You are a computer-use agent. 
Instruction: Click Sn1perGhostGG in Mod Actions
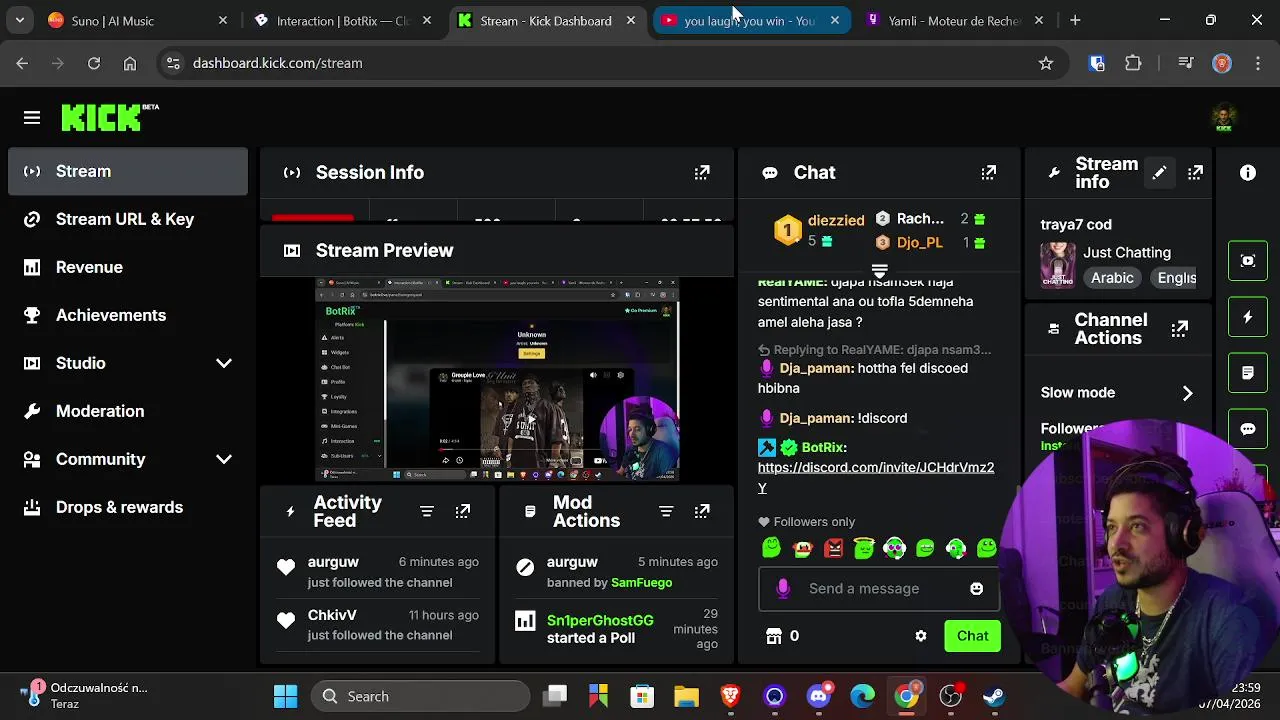600,620
